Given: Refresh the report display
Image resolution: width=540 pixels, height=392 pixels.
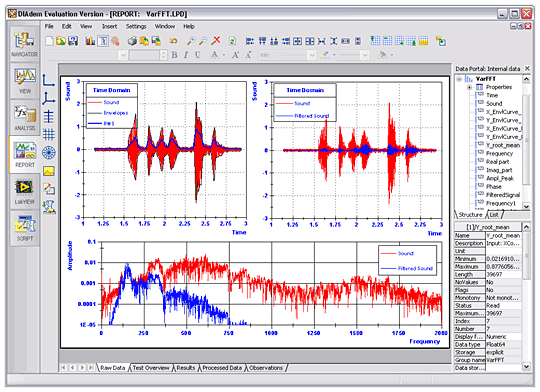Looking at the screenshot, I should coord(232,41).
